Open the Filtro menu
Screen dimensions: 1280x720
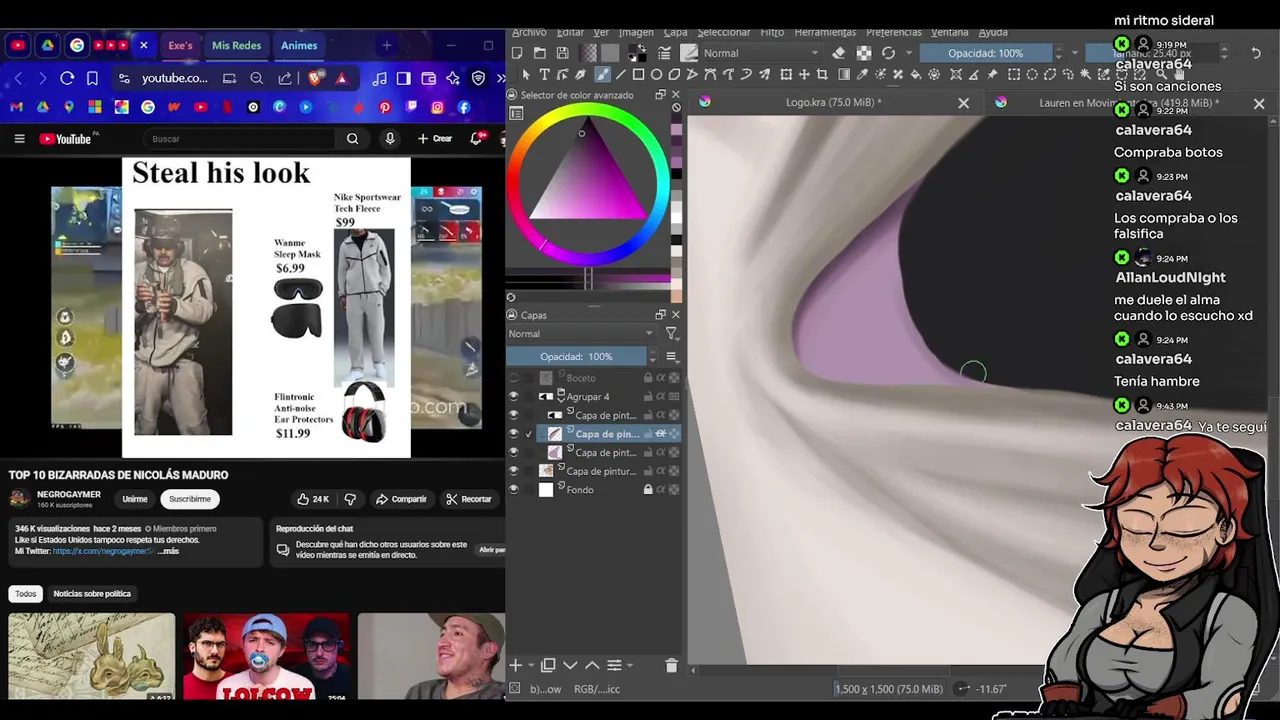772,32
